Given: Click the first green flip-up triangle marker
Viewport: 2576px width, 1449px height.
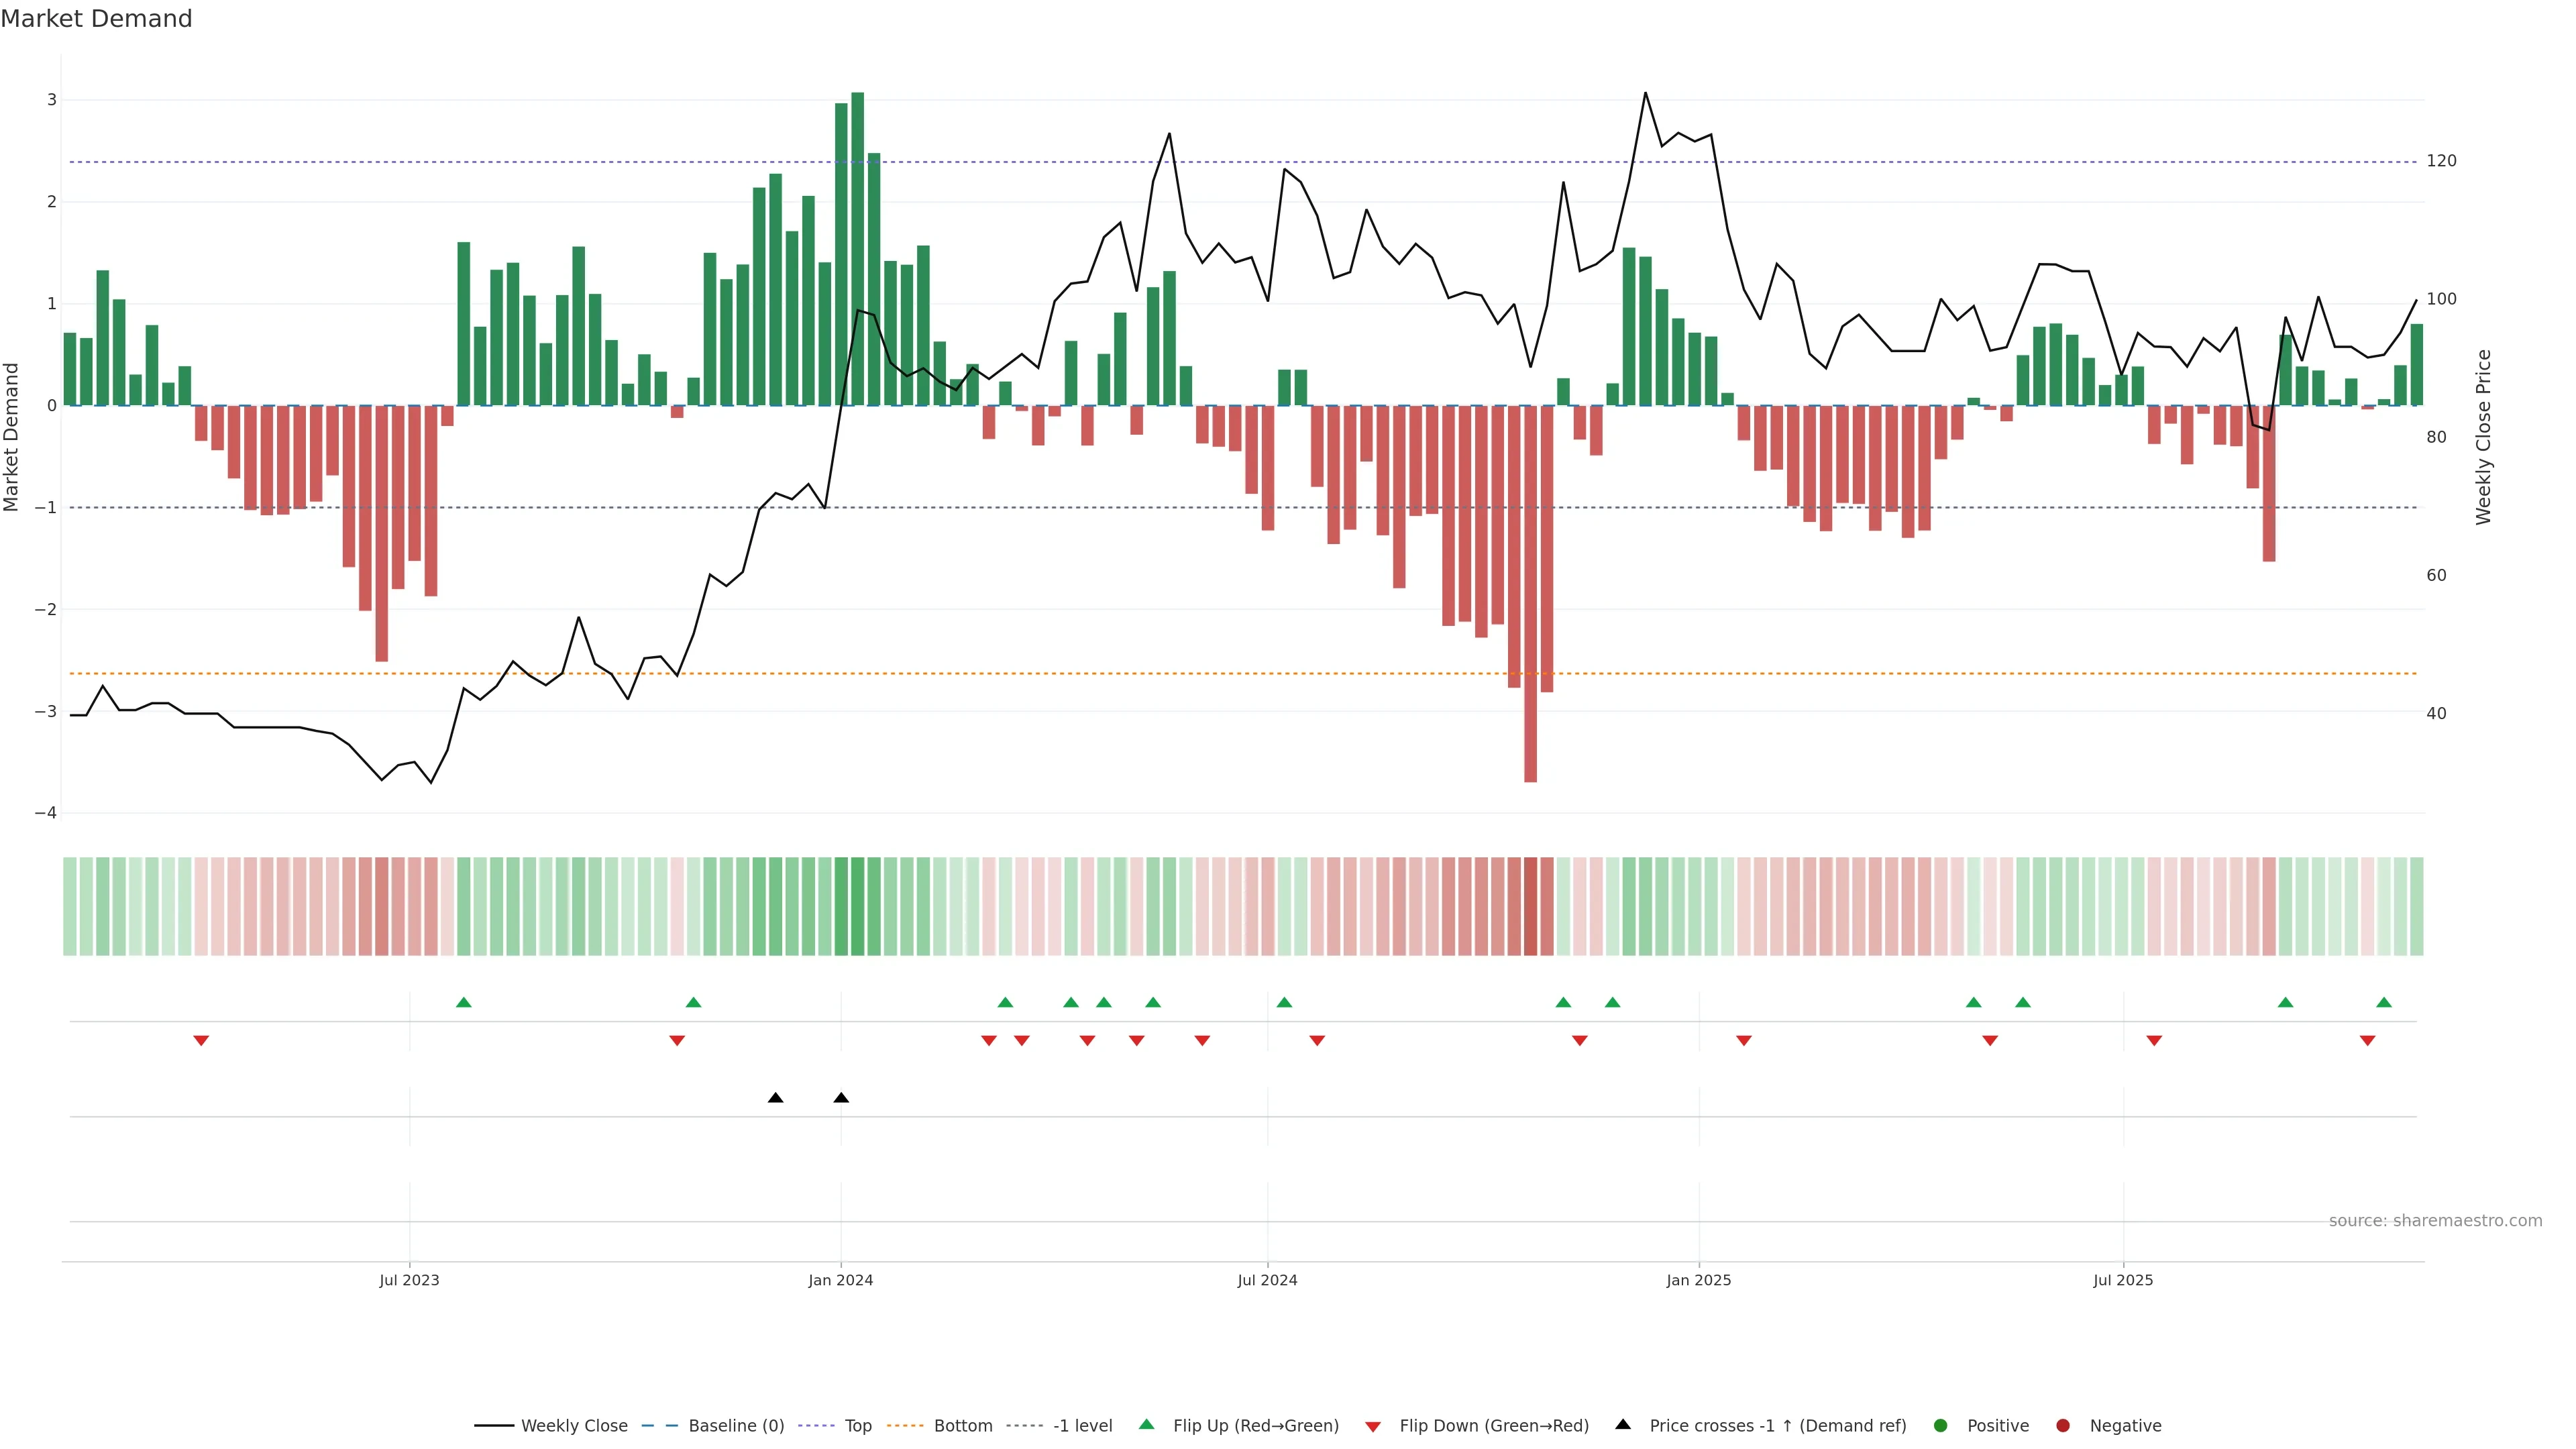Looking at the screenshot, I should coord(463,1002).
